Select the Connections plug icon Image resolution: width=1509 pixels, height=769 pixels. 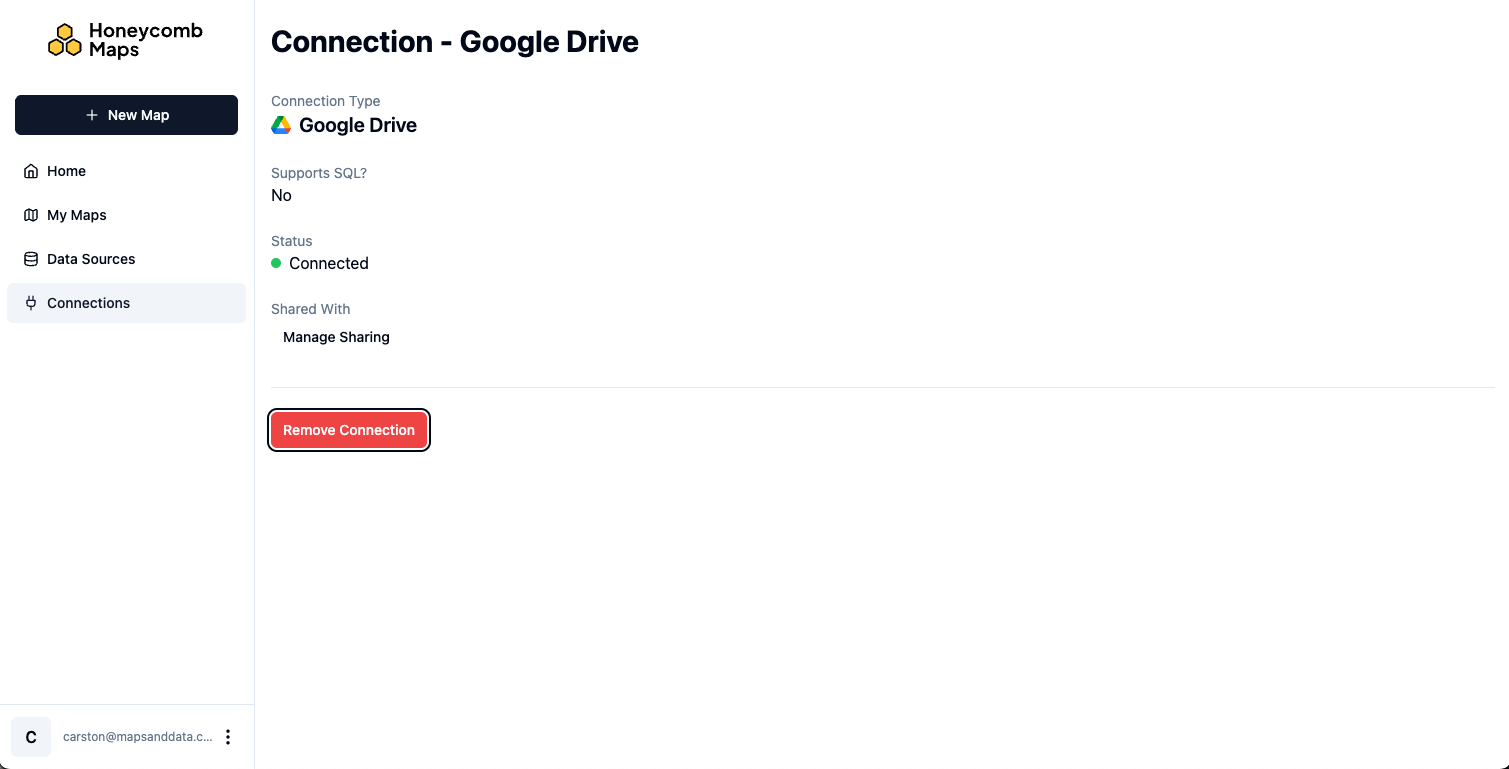[x=30, y=303]
